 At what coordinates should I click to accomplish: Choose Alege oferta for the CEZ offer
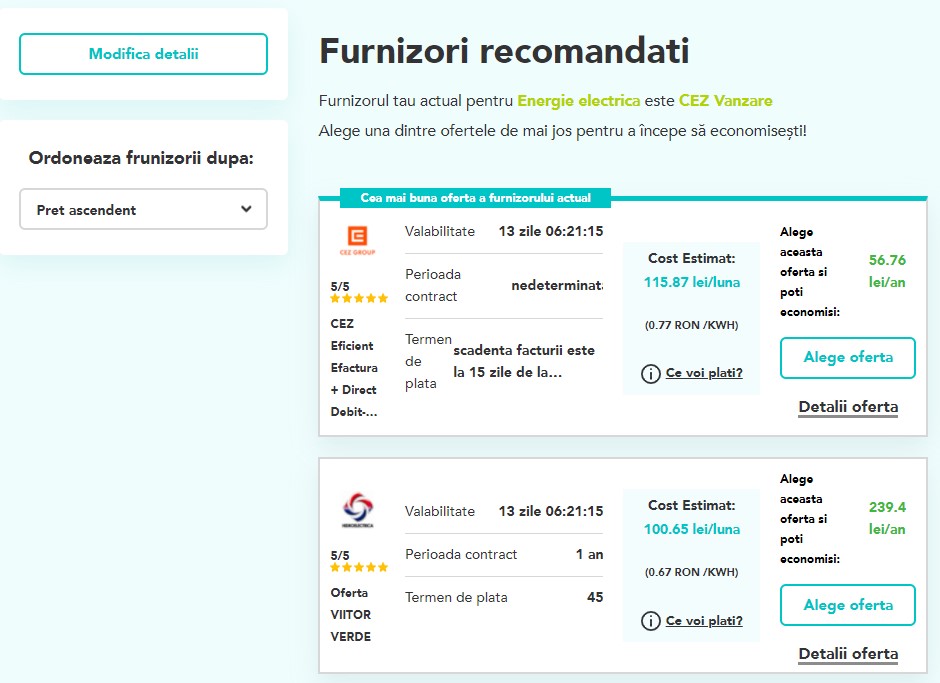click(x=848, y=357)
